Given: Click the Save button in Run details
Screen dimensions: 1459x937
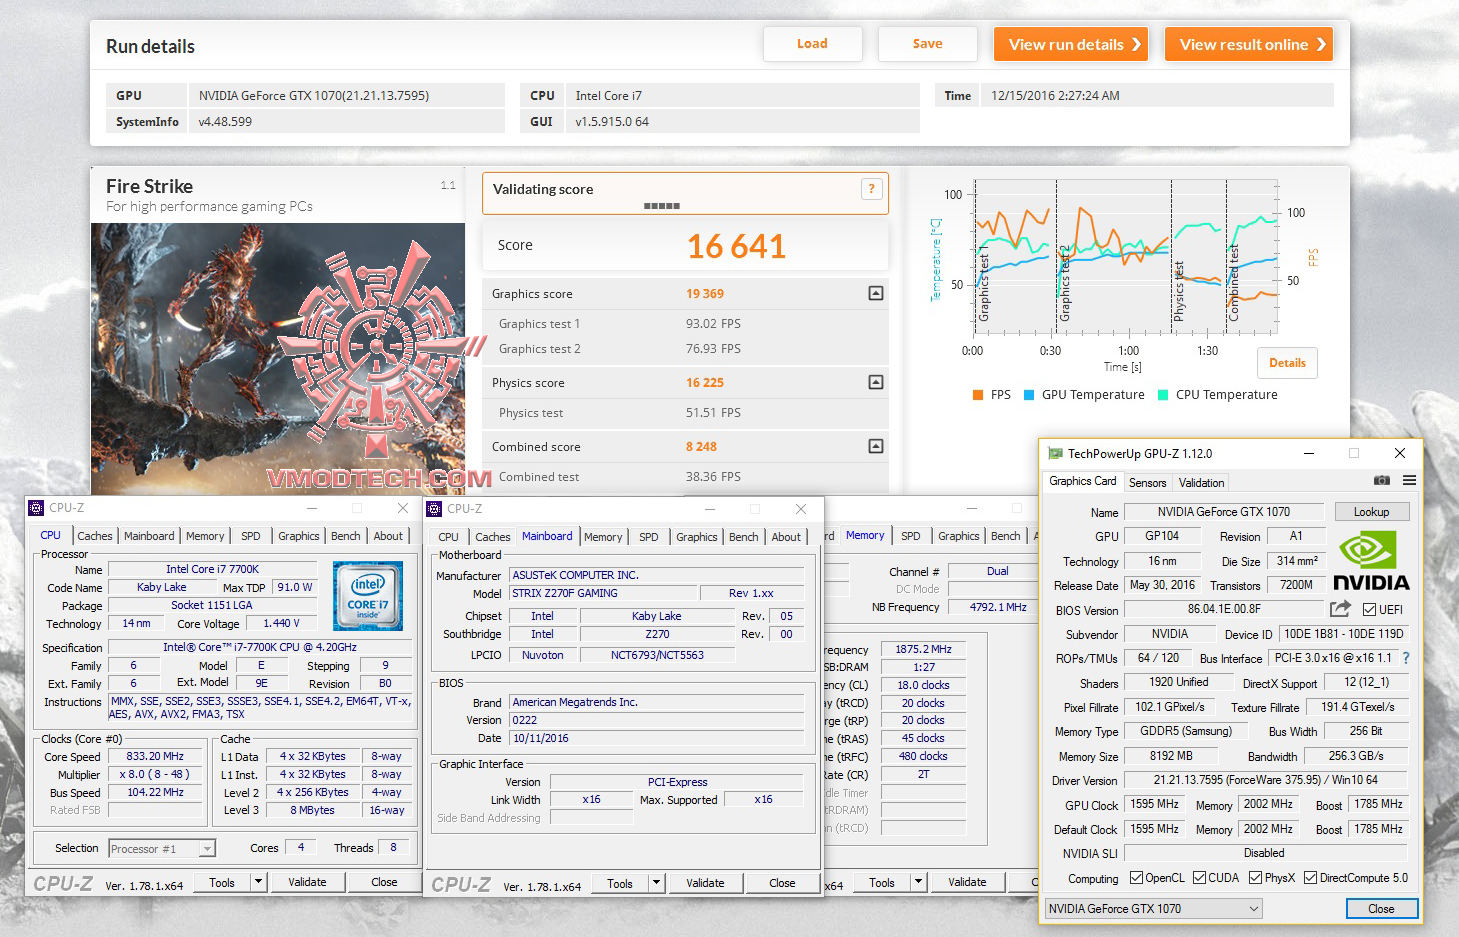Looking at the screenshot, I should (927, 44).
